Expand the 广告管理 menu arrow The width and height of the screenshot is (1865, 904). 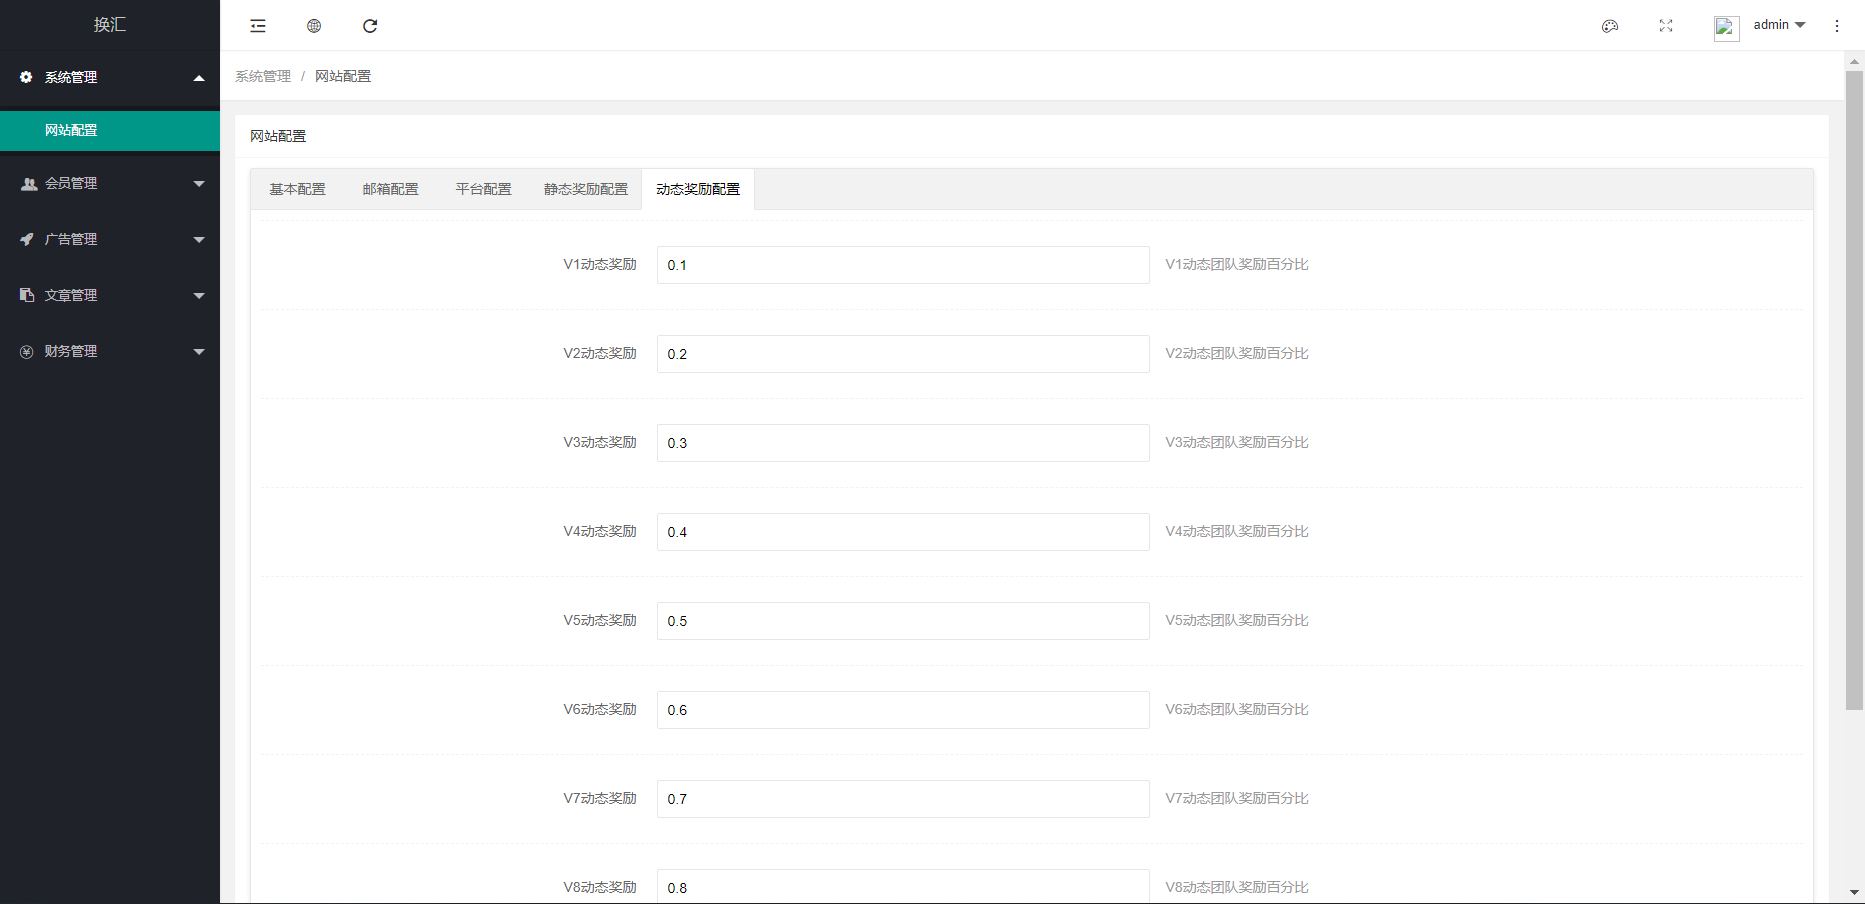199,240
